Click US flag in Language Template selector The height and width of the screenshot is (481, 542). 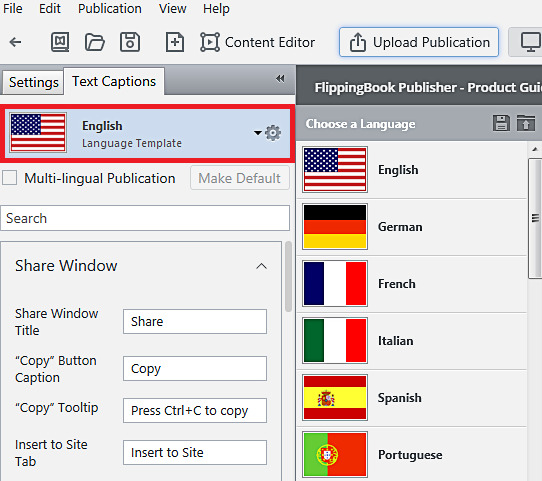tap(38, 133)
